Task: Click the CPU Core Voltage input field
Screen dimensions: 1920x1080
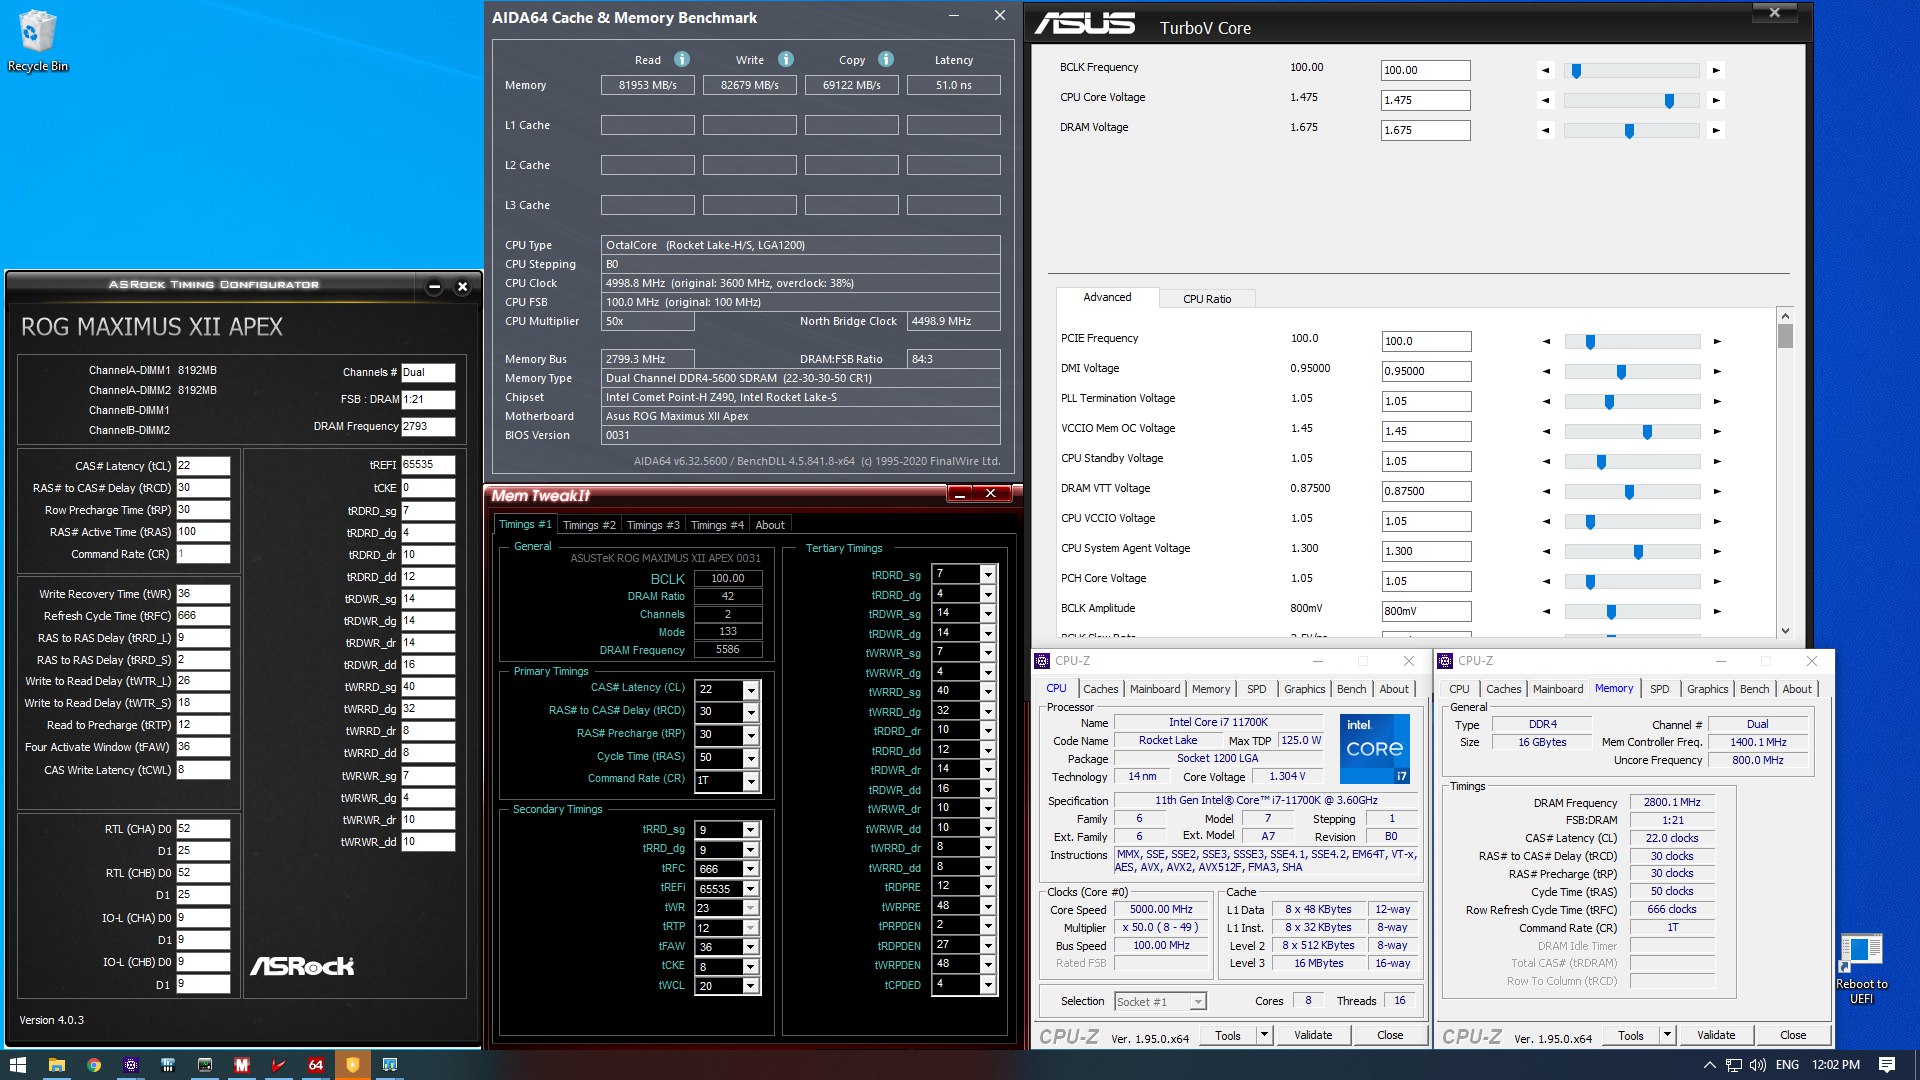Action: click(1425, 100)
